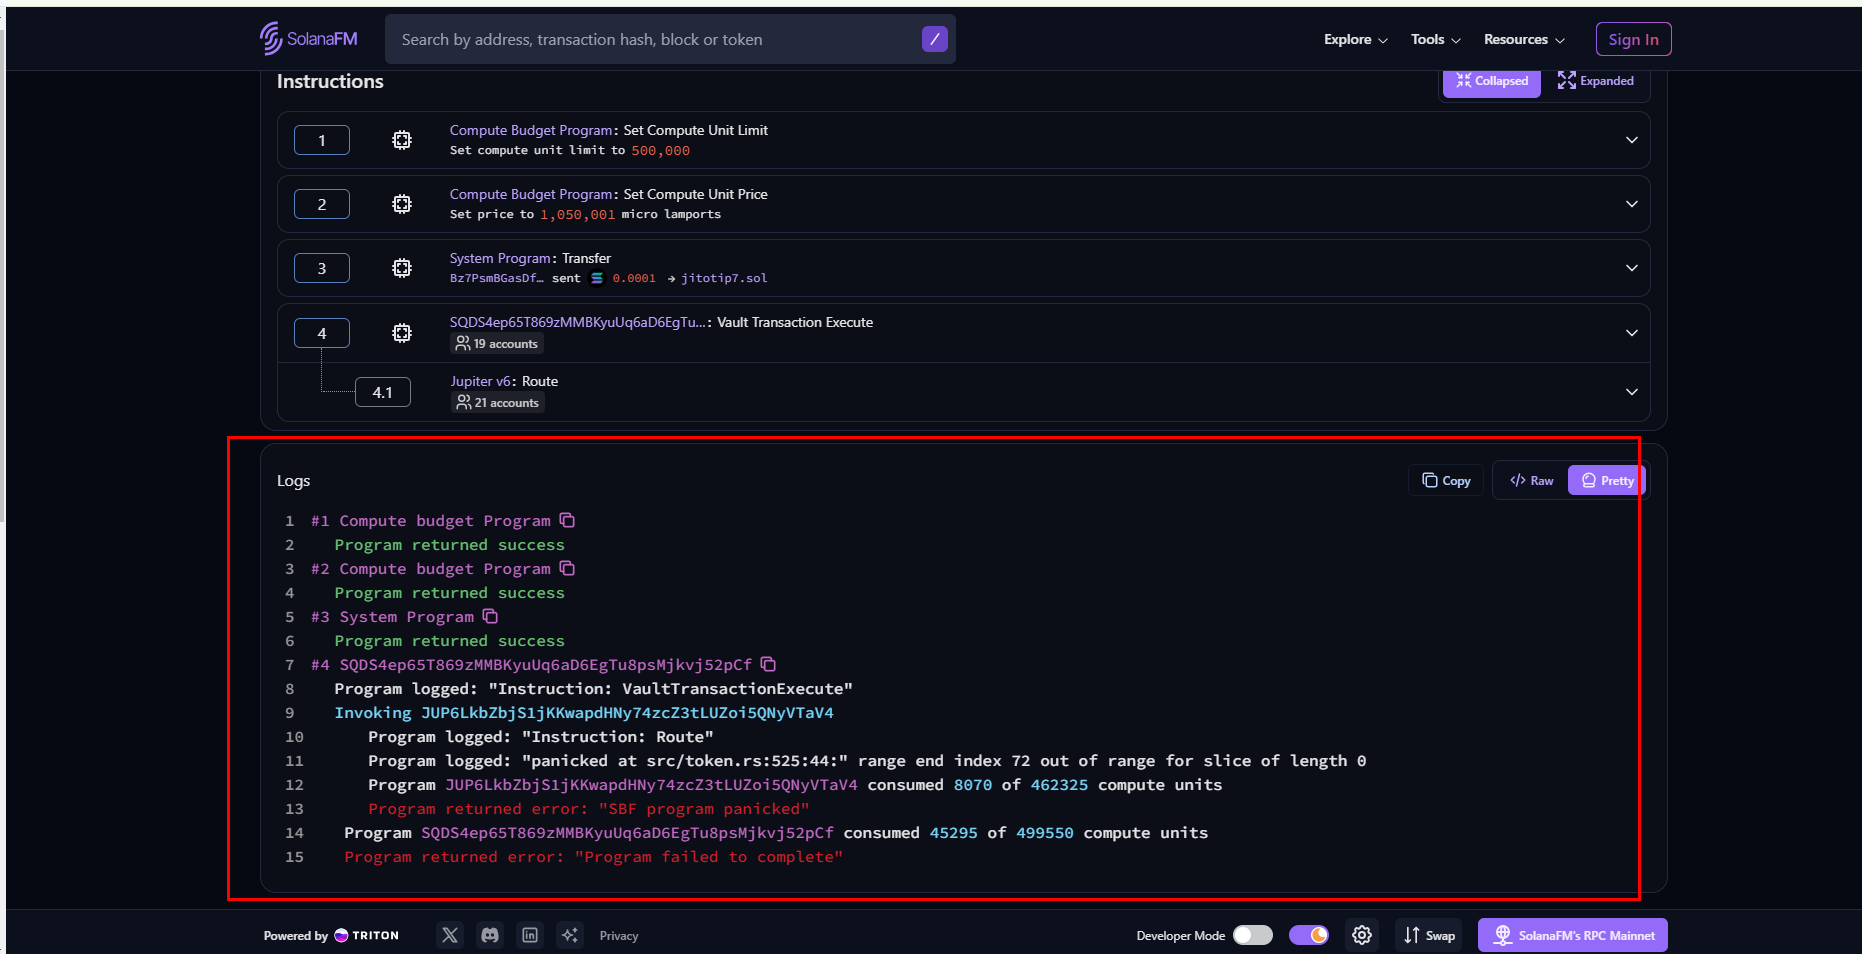1862x954 pixels.
Task: Click the slash shortcut icon in search bar
Action: pos(934,39)
